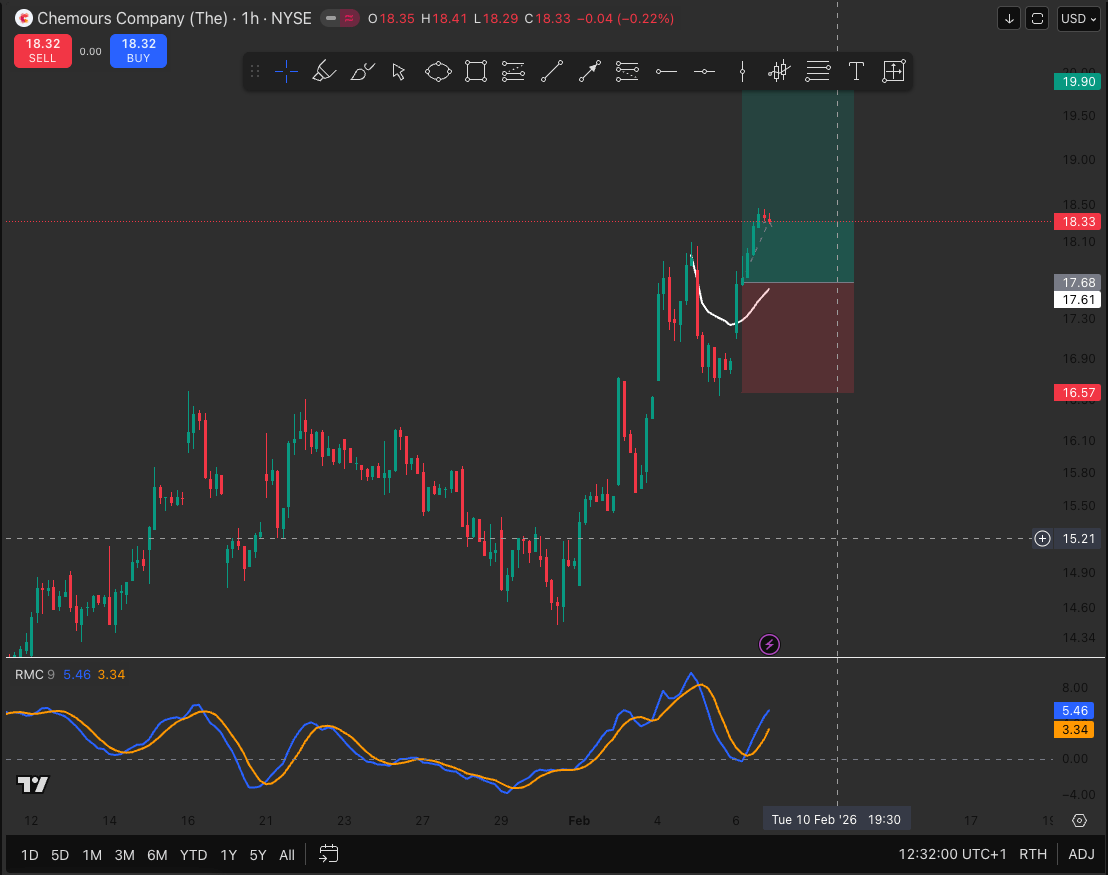
Task: Open chart time axis settings gear
Action: 1079,821
